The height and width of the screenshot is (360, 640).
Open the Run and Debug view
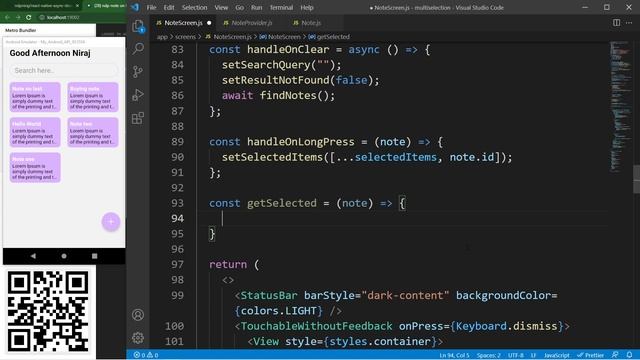tap(138, 95)
